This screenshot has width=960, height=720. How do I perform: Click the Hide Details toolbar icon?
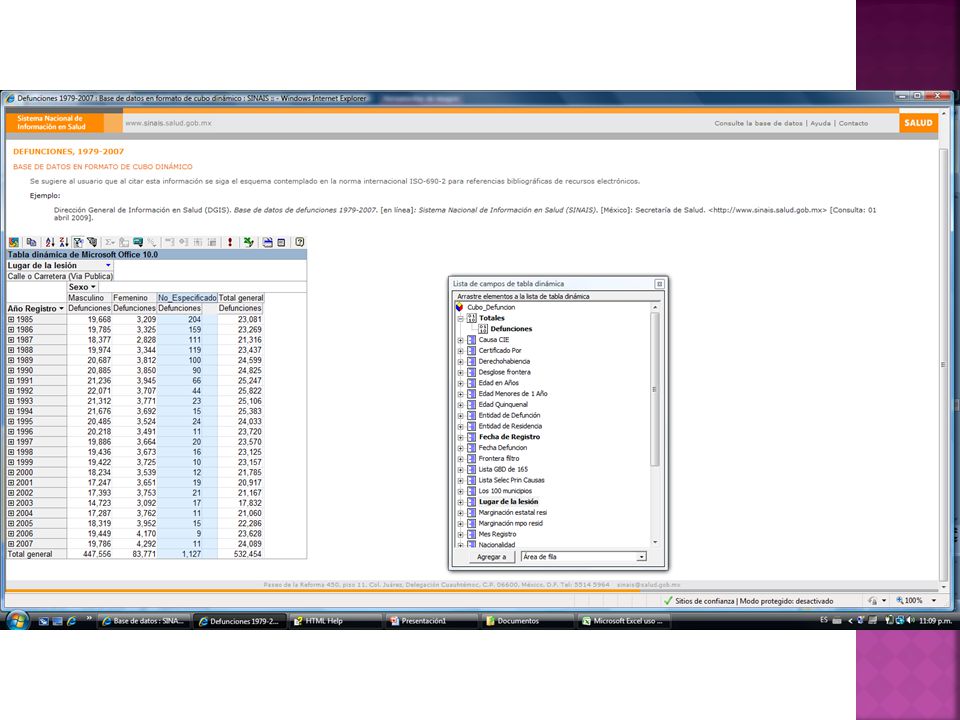(x=197, y=242)
